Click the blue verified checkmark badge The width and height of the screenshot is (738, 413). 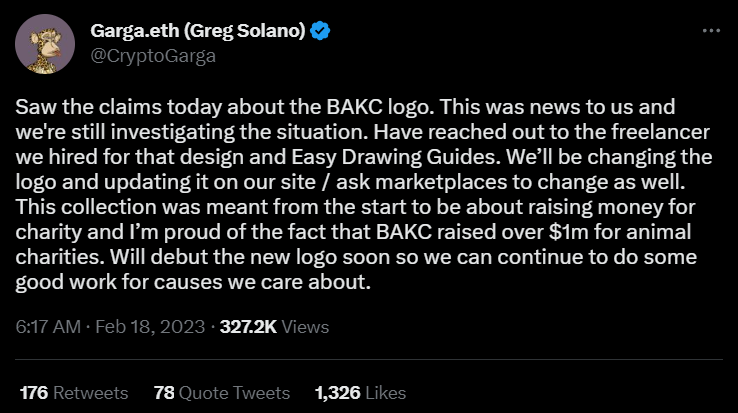coord(322,31)
